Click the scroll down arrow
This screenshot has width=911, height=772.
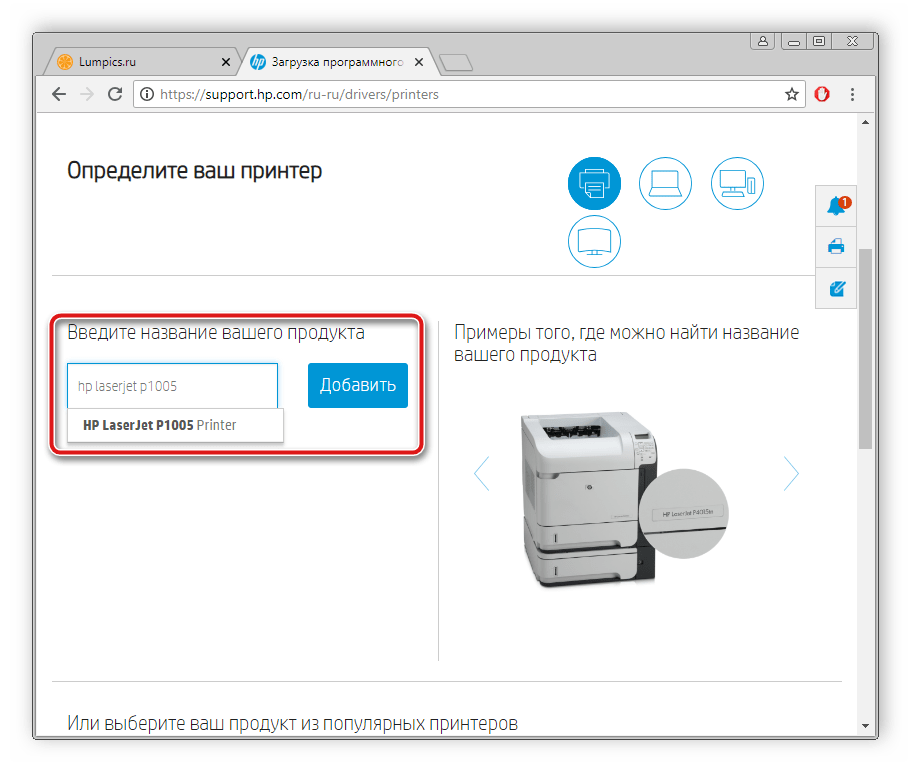point(866,726)
